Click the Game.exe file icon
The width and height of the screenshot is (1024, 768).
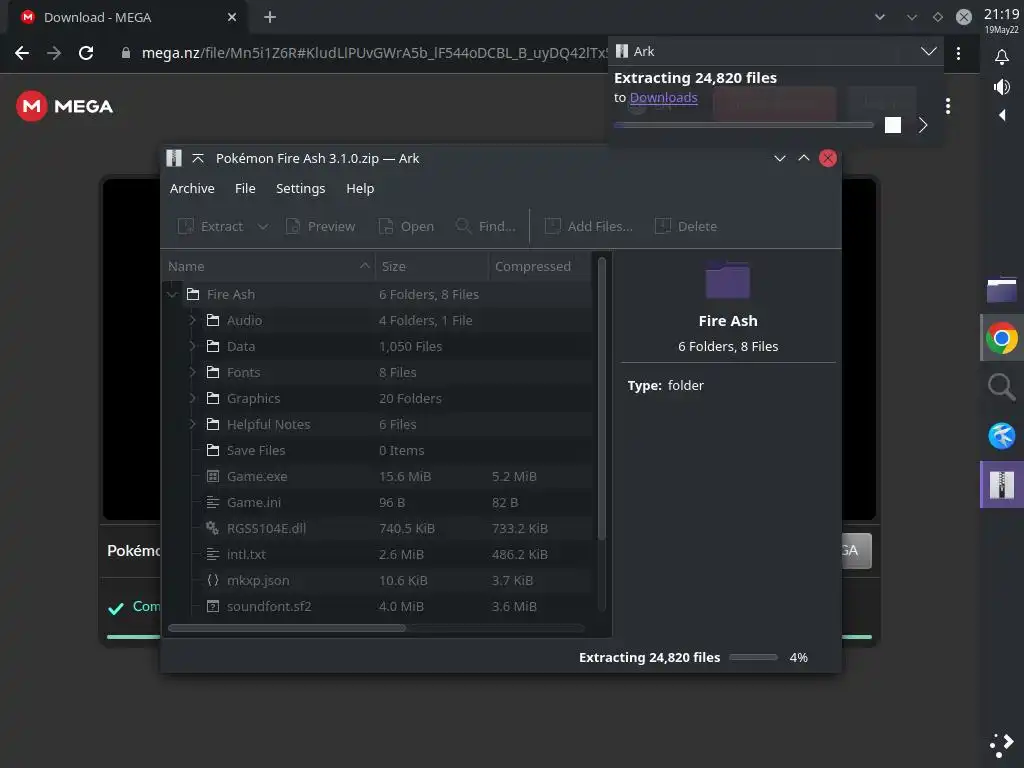(x=213, y=476)
